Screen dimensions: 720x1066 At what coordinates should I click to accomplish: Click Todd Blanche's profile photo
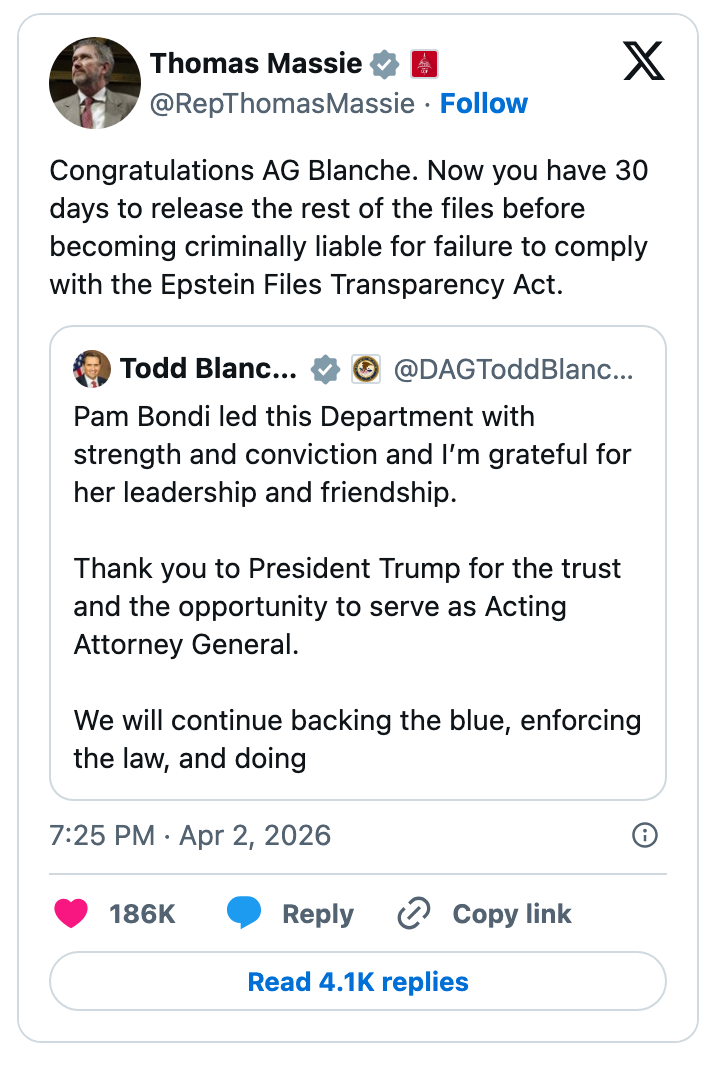(x=91, y=369)
